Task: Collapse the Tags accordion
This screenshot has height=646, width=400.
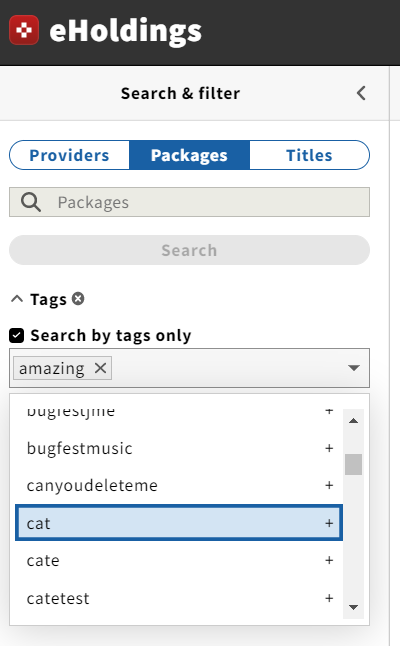Action: (x=17, y=299)
